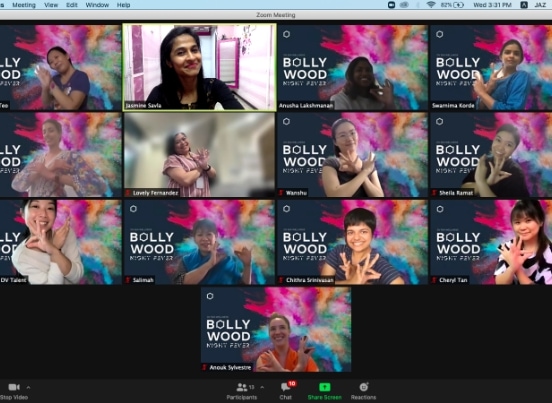Screen dimensions: 552x403
Task: Click the muted mic icon beside Cheryl Tan
Action: (434, 280)
